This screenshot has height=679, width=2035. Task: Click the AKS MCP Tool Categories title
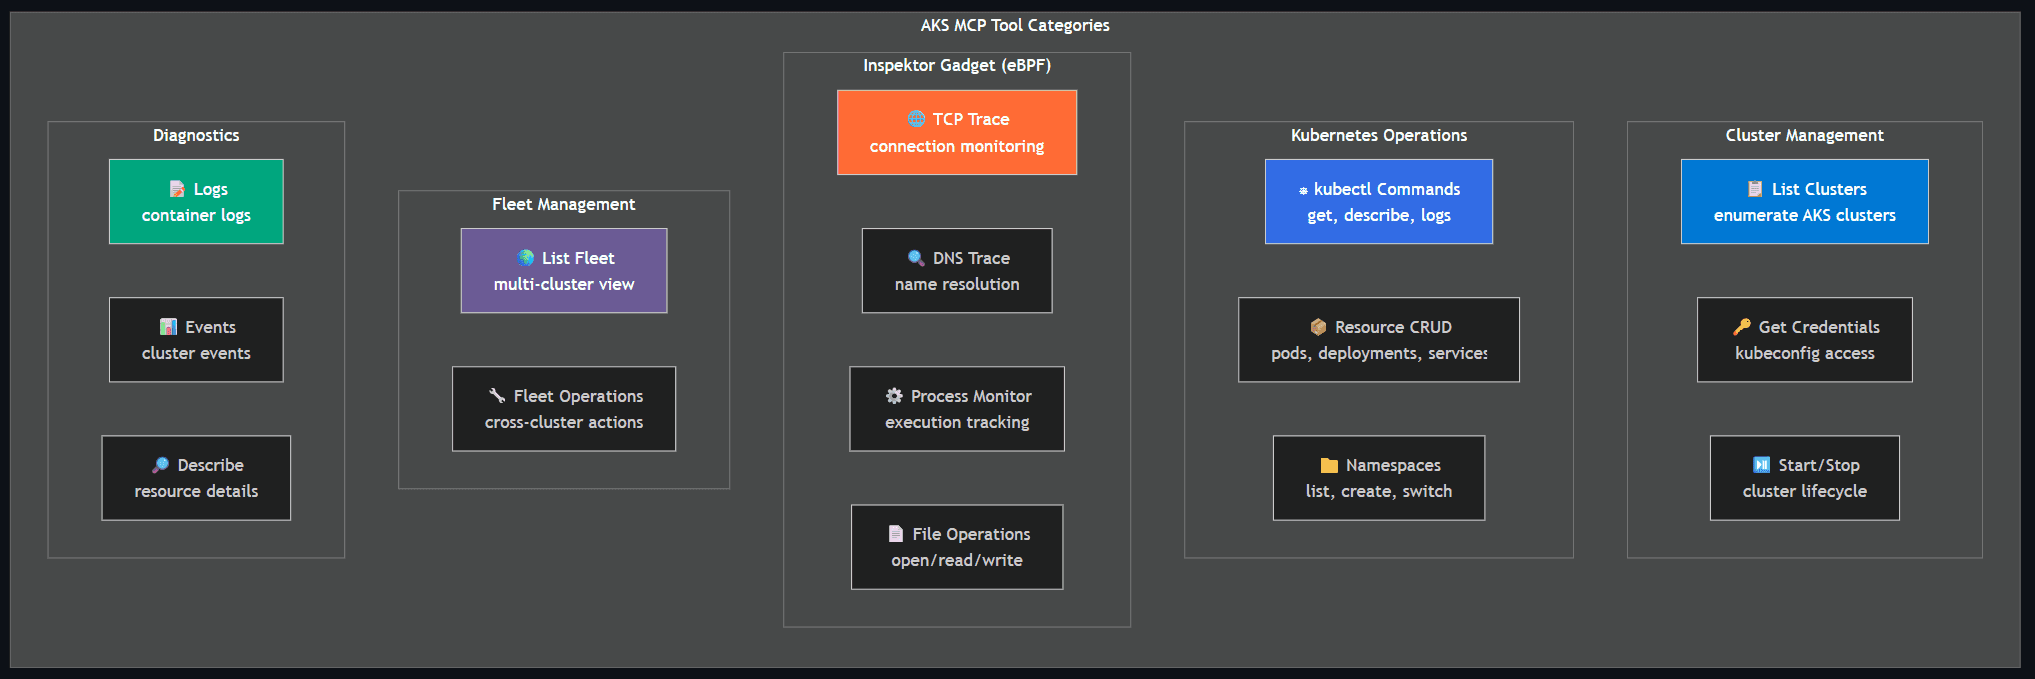point(1015,25)
